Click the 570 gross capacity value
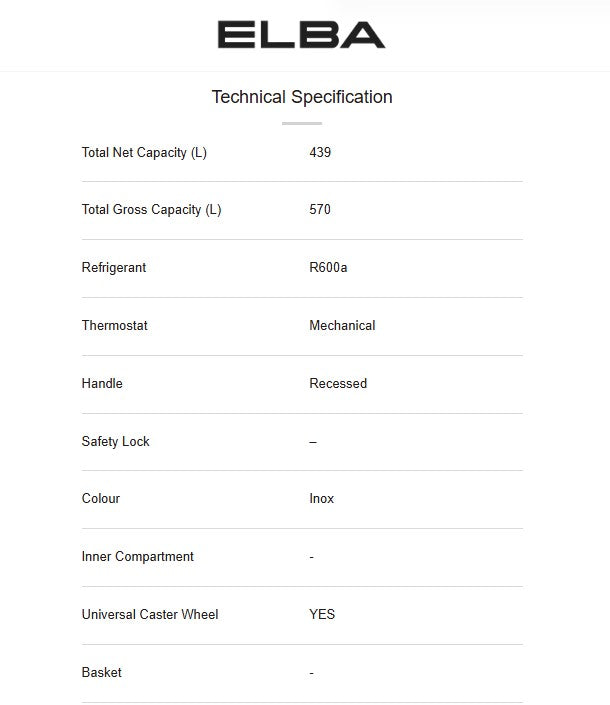 [x=320, y=210]
